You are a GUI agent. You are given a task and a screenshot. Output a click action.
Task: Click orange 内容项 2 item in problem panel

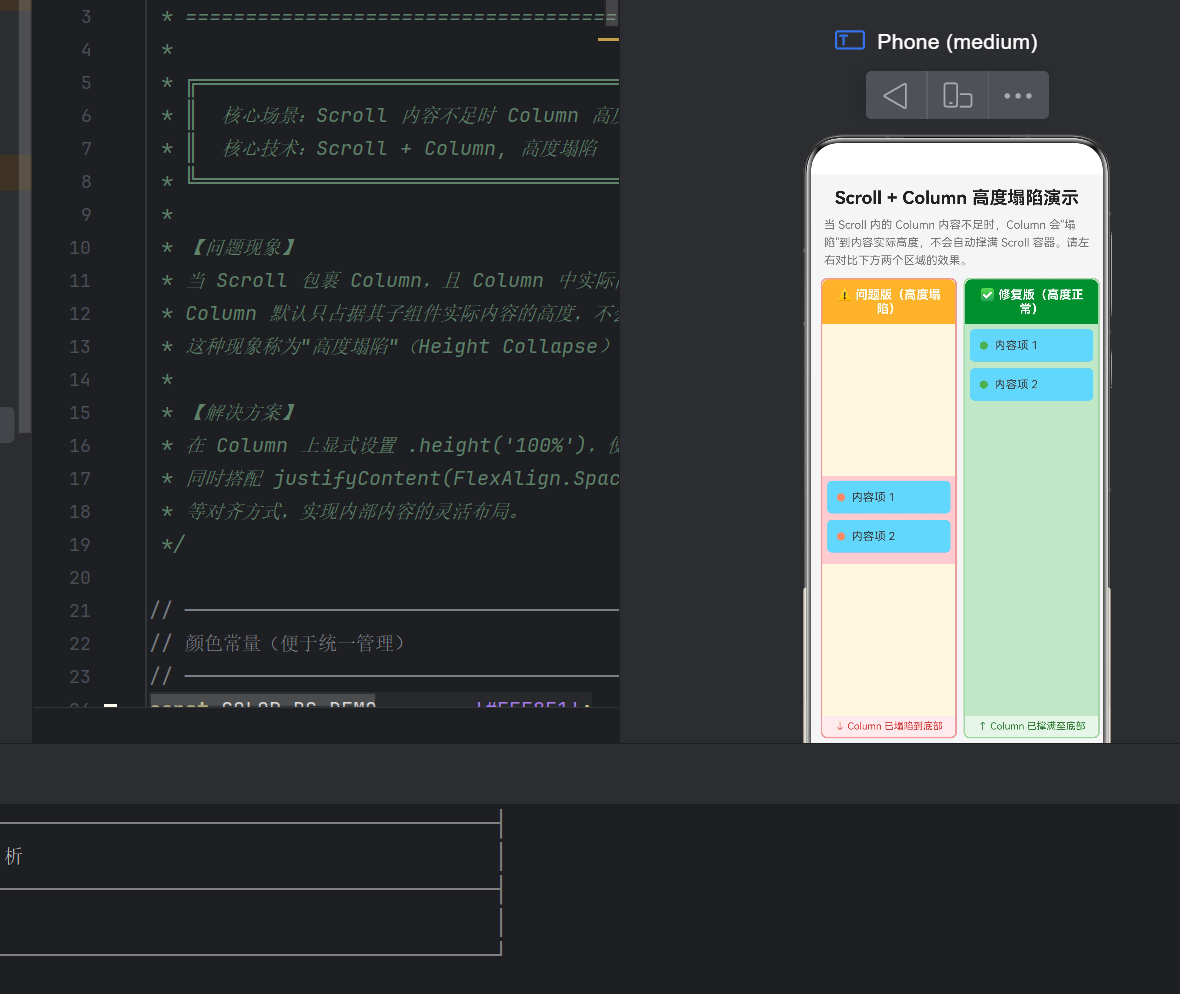pos(889,537)
